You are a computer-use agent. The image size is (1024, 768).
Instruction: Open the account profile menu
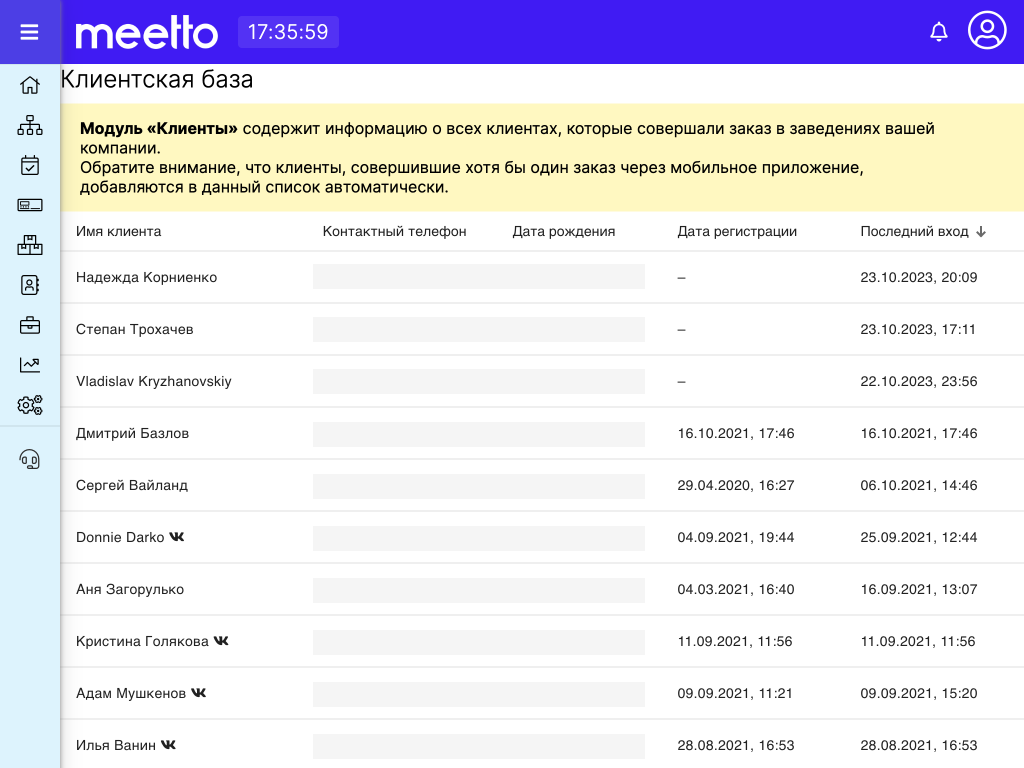coord(987,31)
